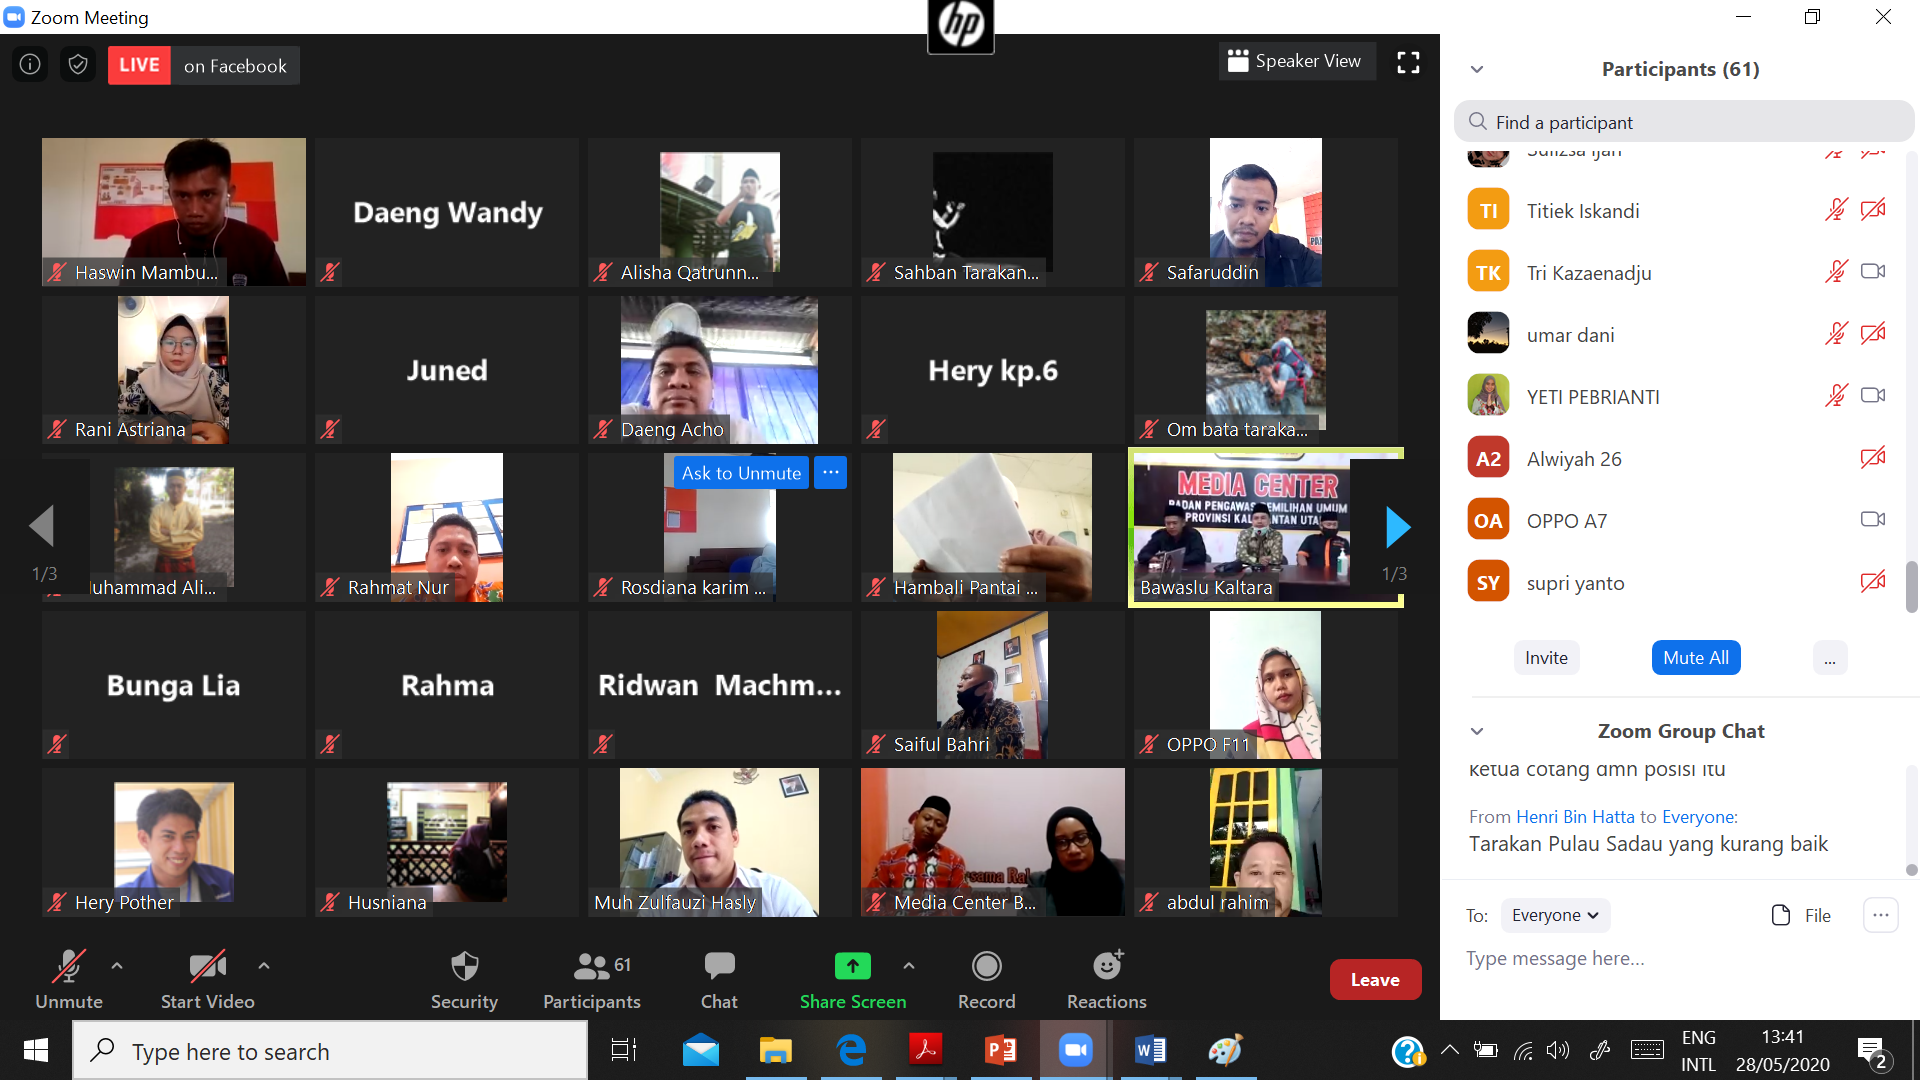Viewport: 1920px width, 1080px height.
Task: Invite more participants
Action: [x=1546, y=658]
